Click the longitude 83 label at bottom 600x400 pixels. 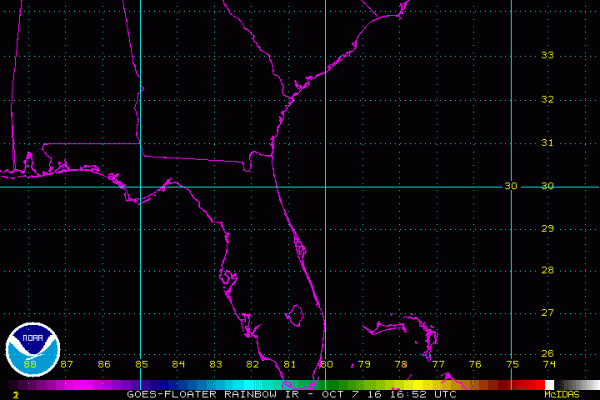point(215,364)
